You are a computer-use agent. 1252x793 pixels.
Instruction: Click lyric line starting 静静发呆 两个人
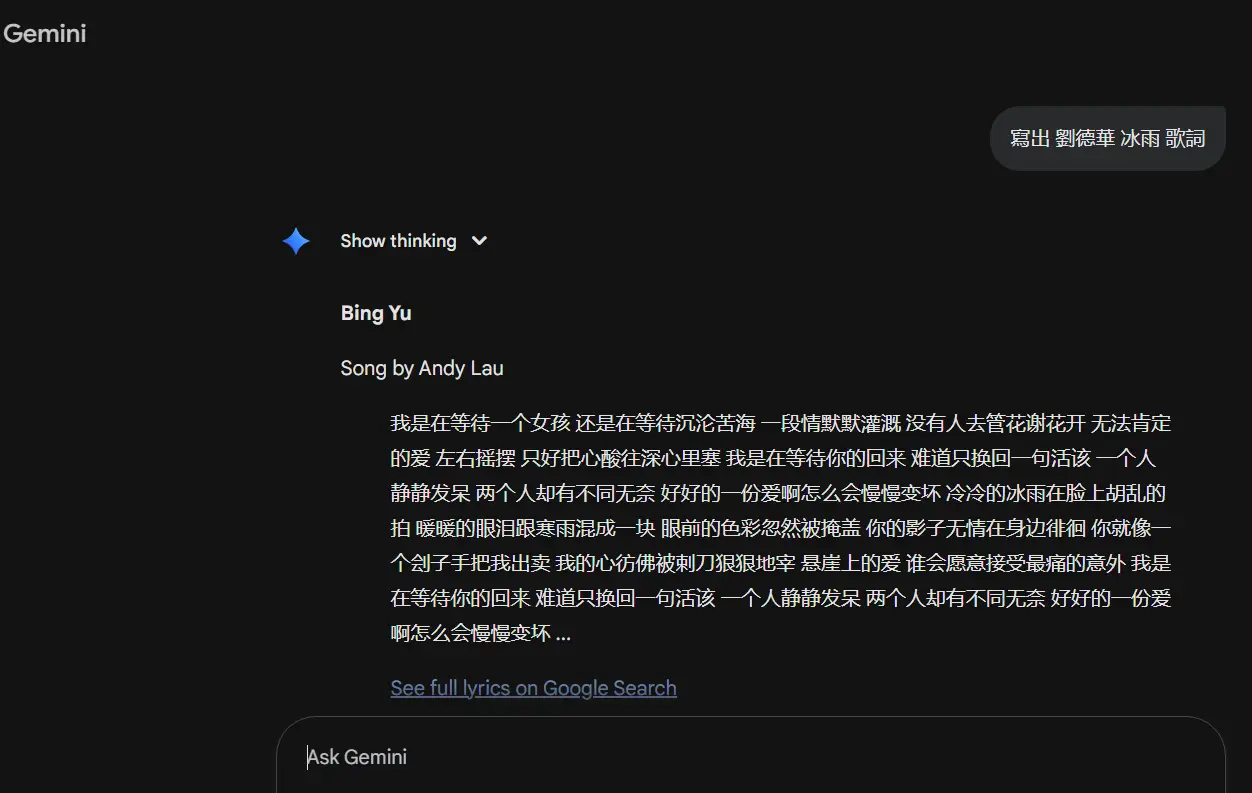click(x=778, y=493)
